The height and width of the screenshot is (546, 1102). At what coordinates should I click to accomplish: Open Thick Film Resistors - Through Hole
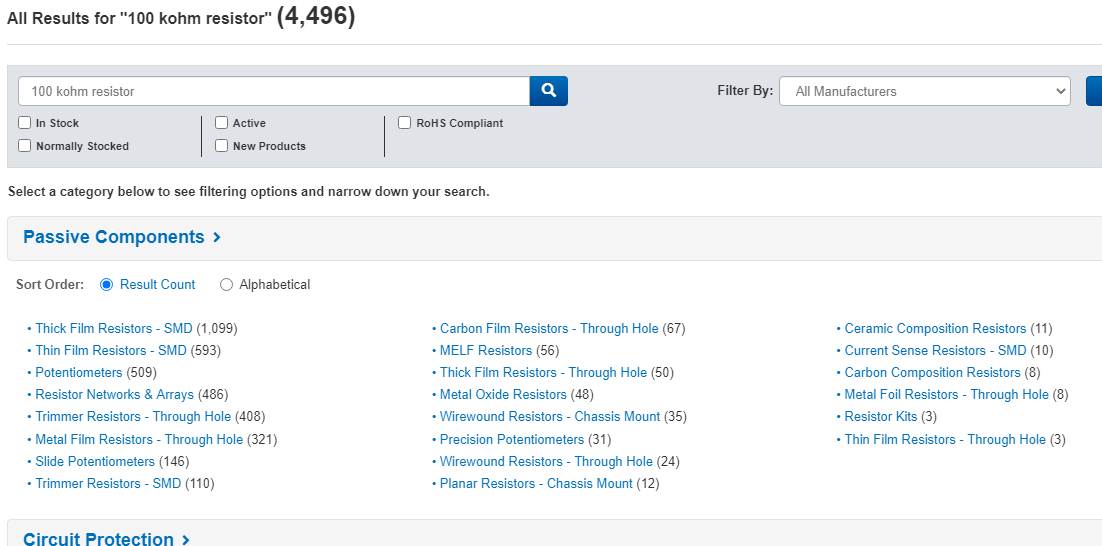pyautogui.click(x=543, y=372)
